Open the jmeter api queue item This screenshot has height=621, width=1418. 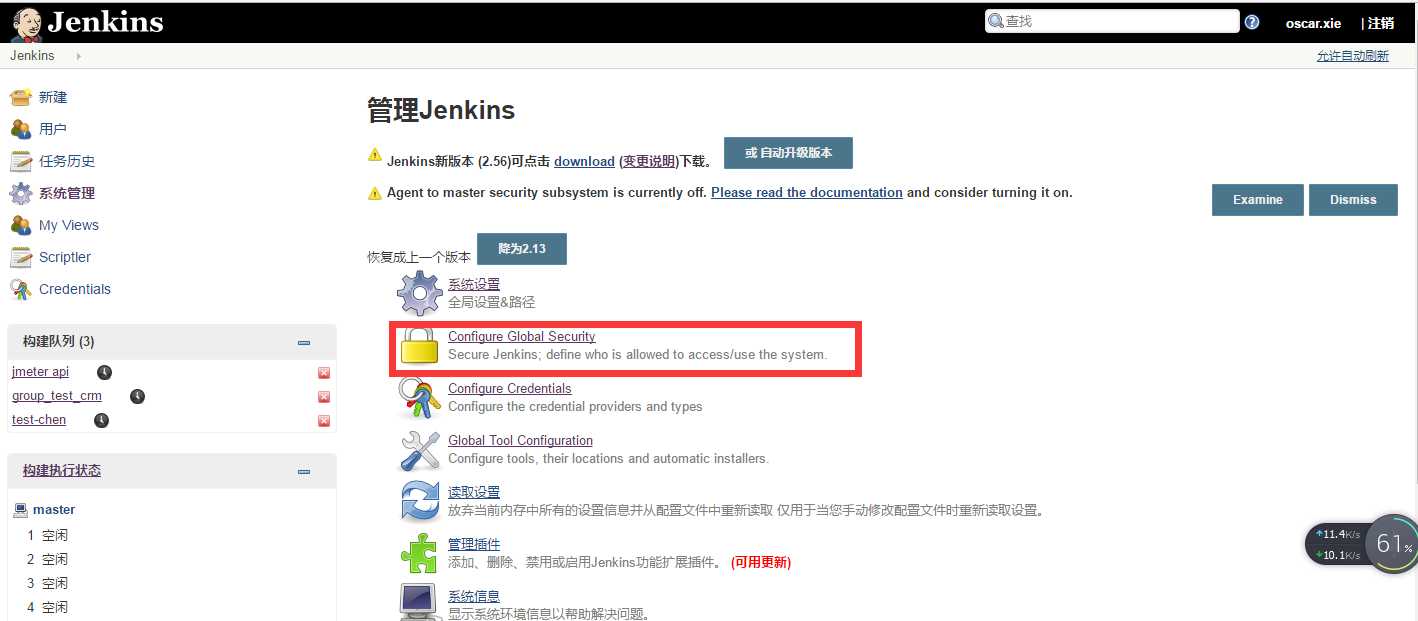click(40, 372)
